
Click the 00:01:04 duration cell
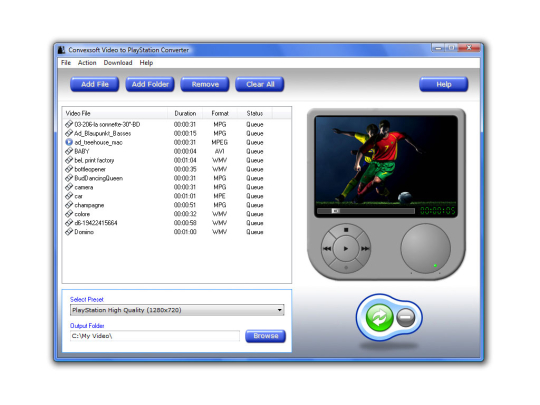[185, 160]
